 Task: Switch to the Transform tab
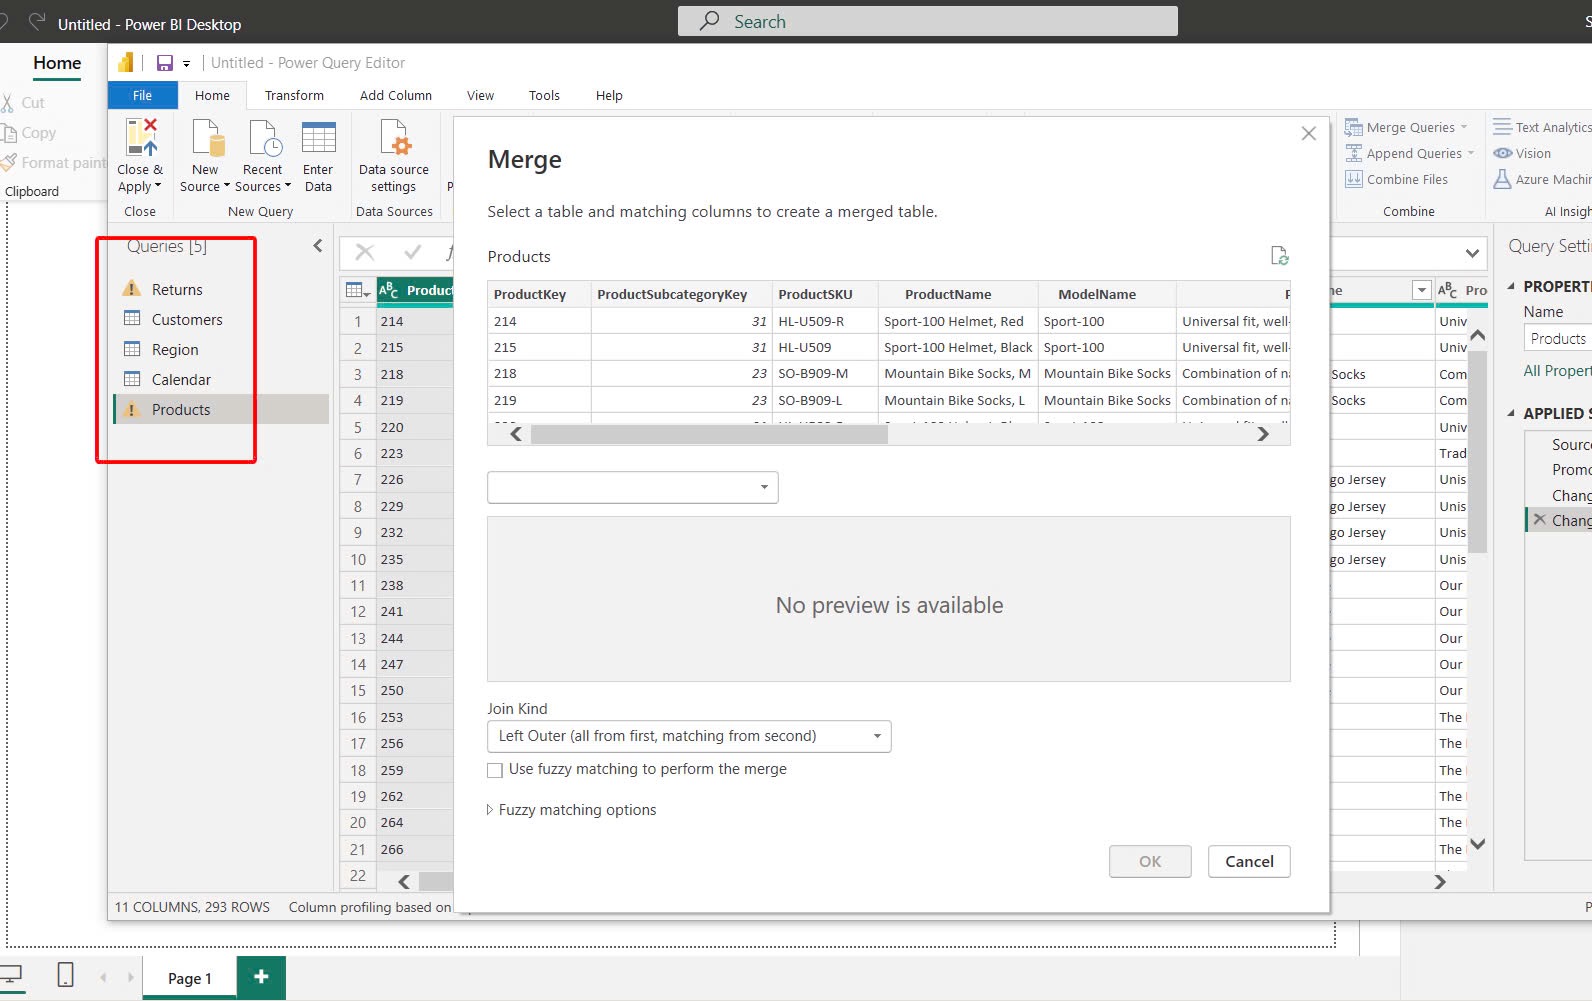(x=294, y=95)
